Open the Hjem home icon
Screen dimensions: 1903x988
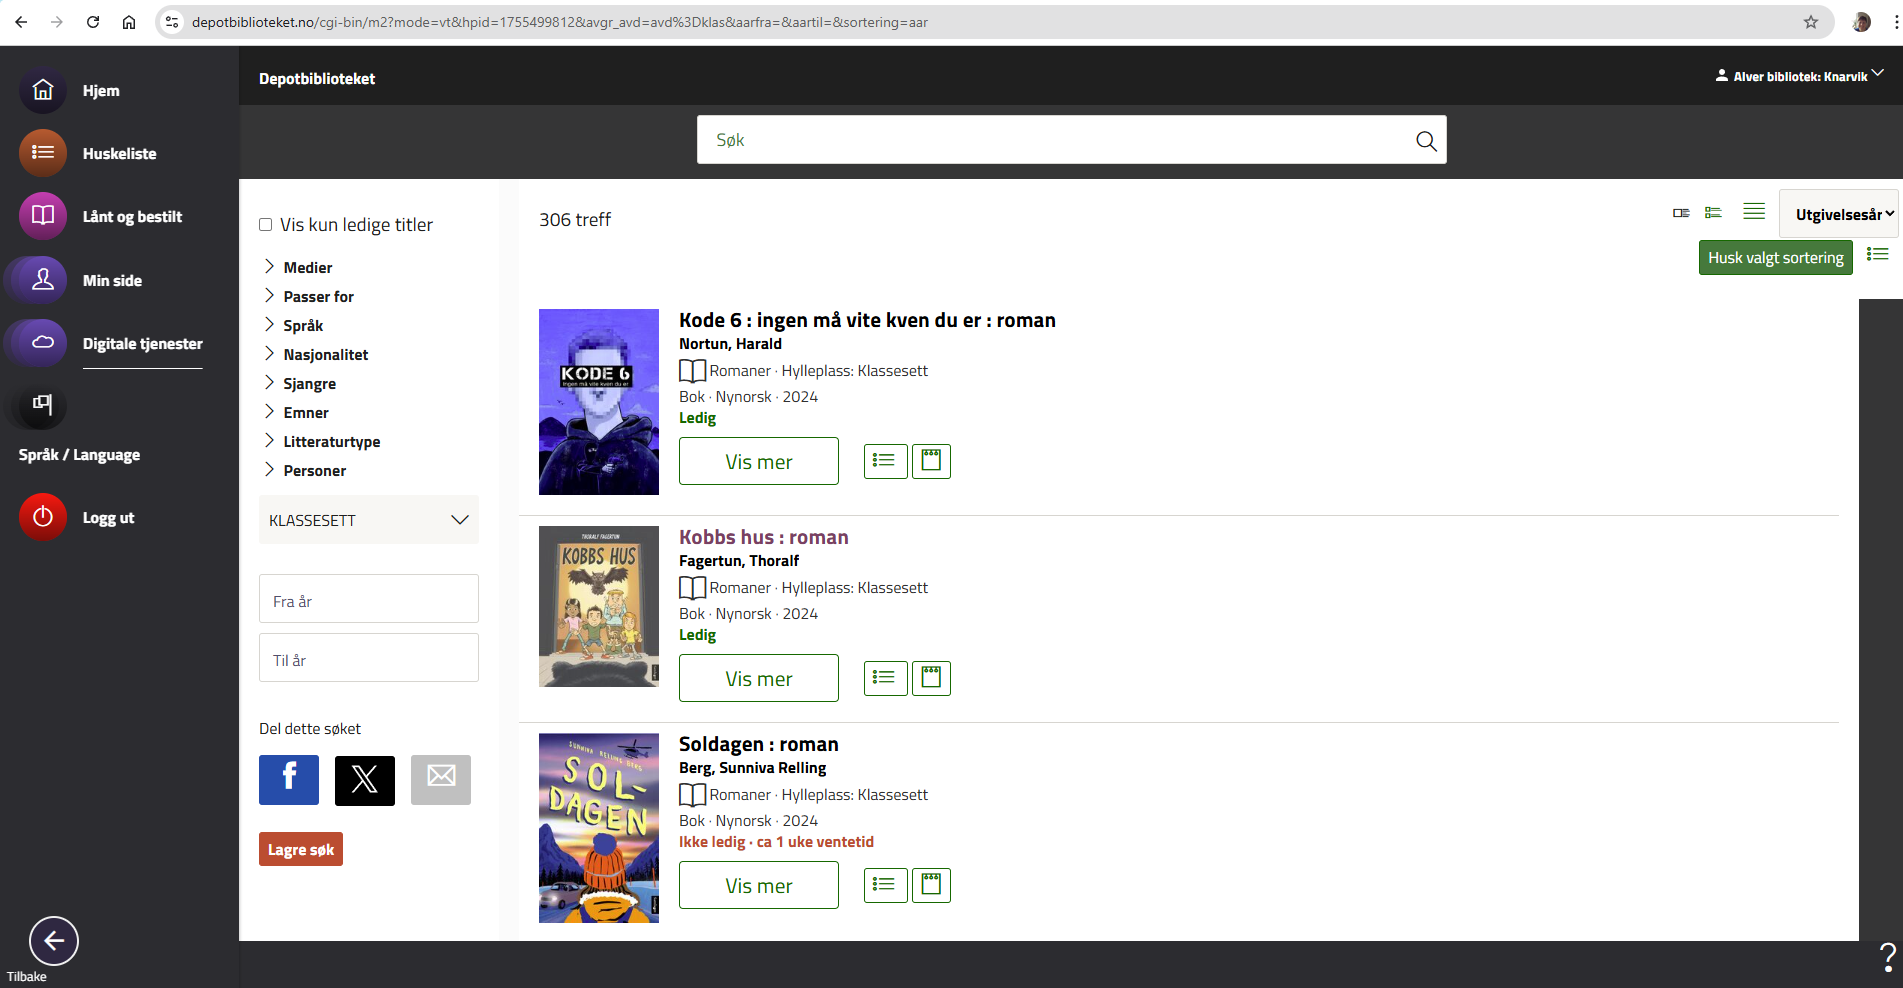pos(43,90)
